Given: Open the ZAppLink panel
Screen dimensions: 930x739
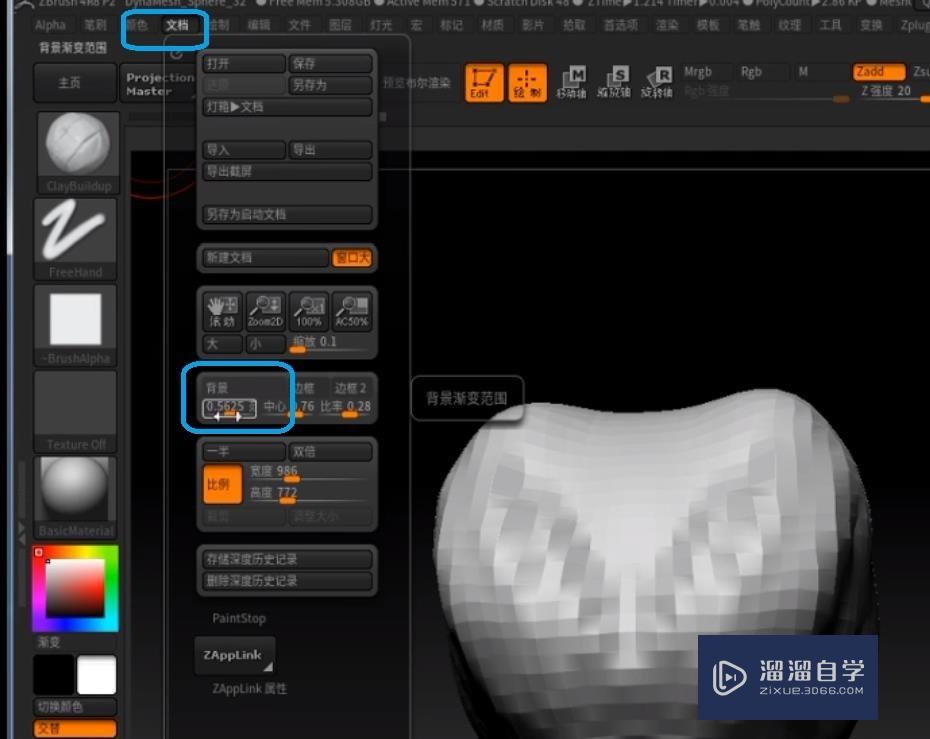Looking at the screenshot, I should tap(234, 655).
